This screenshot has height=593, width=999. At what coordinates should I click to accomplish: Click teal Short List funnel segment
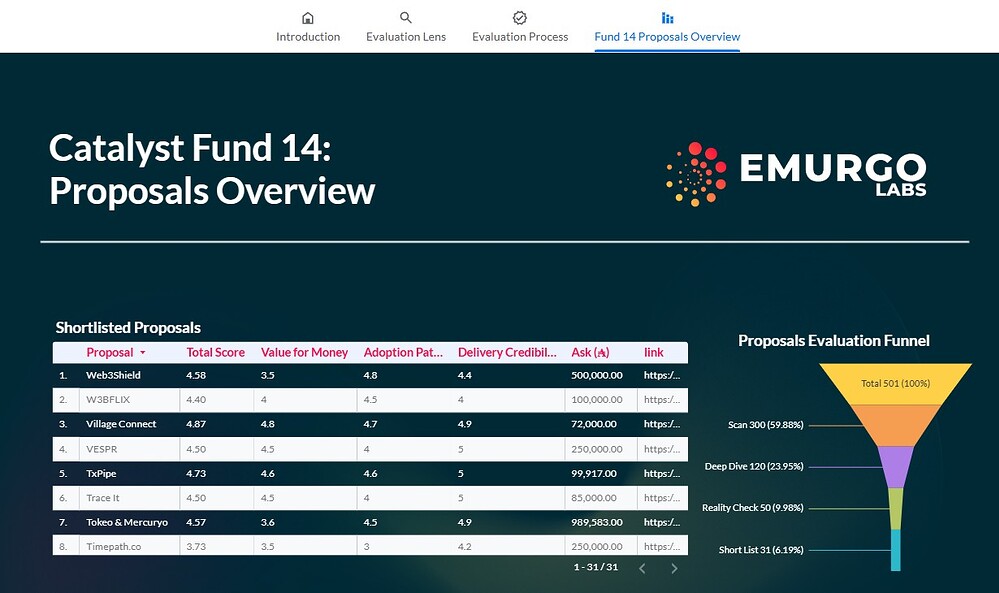pos(895,550)
